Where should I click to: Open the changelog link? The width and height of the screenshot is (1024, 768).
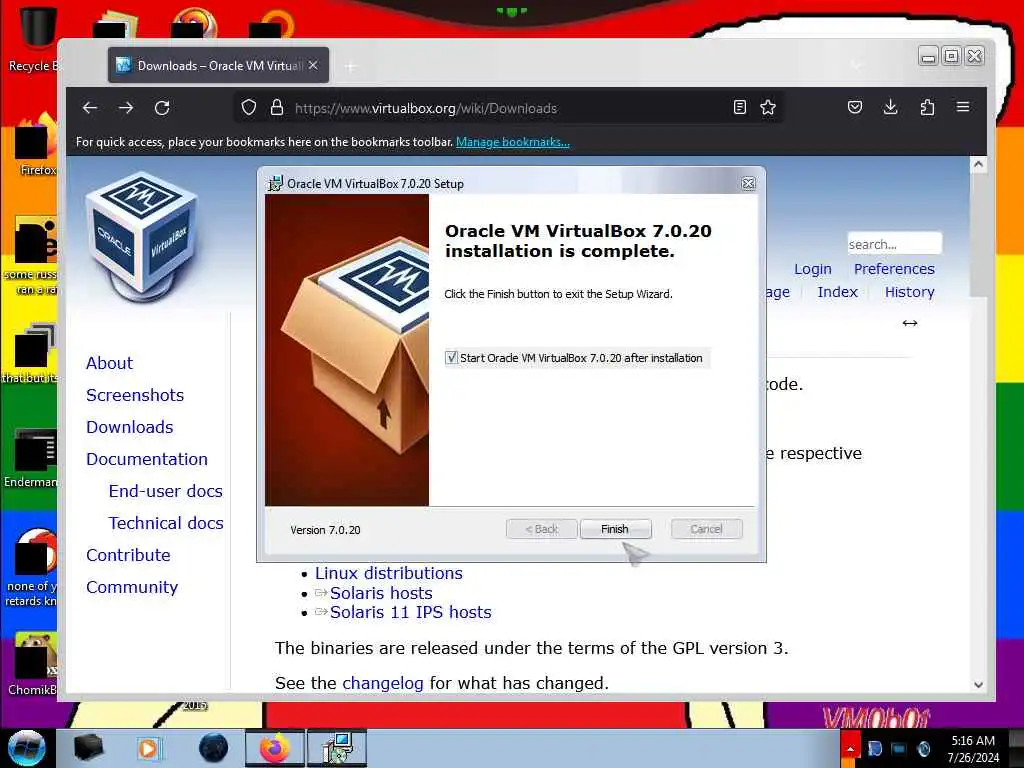[383, 683]
